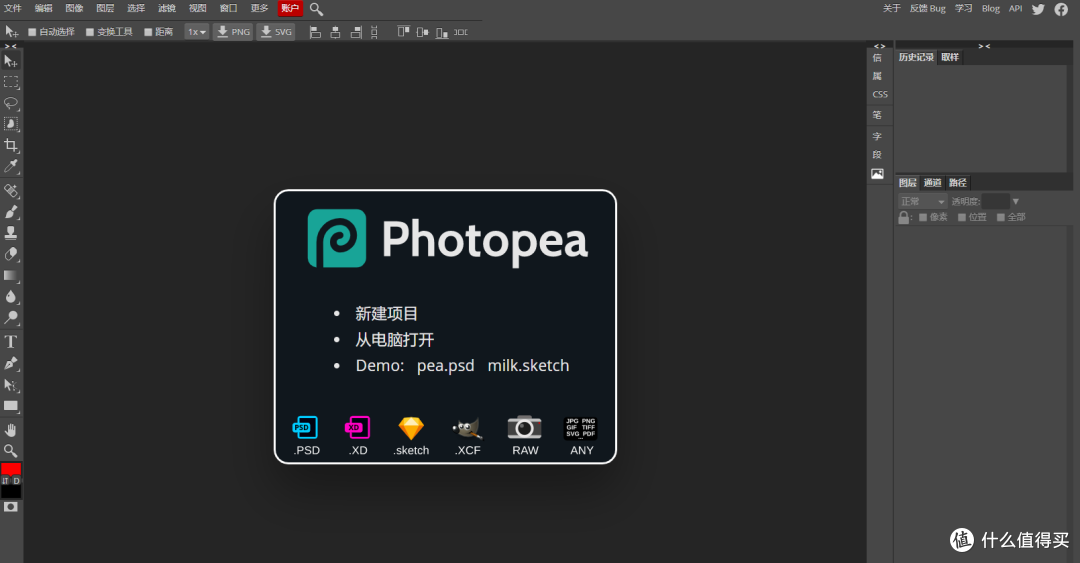Click align left edges icon
Screen dimensions: 1080x563
point(315,32)
